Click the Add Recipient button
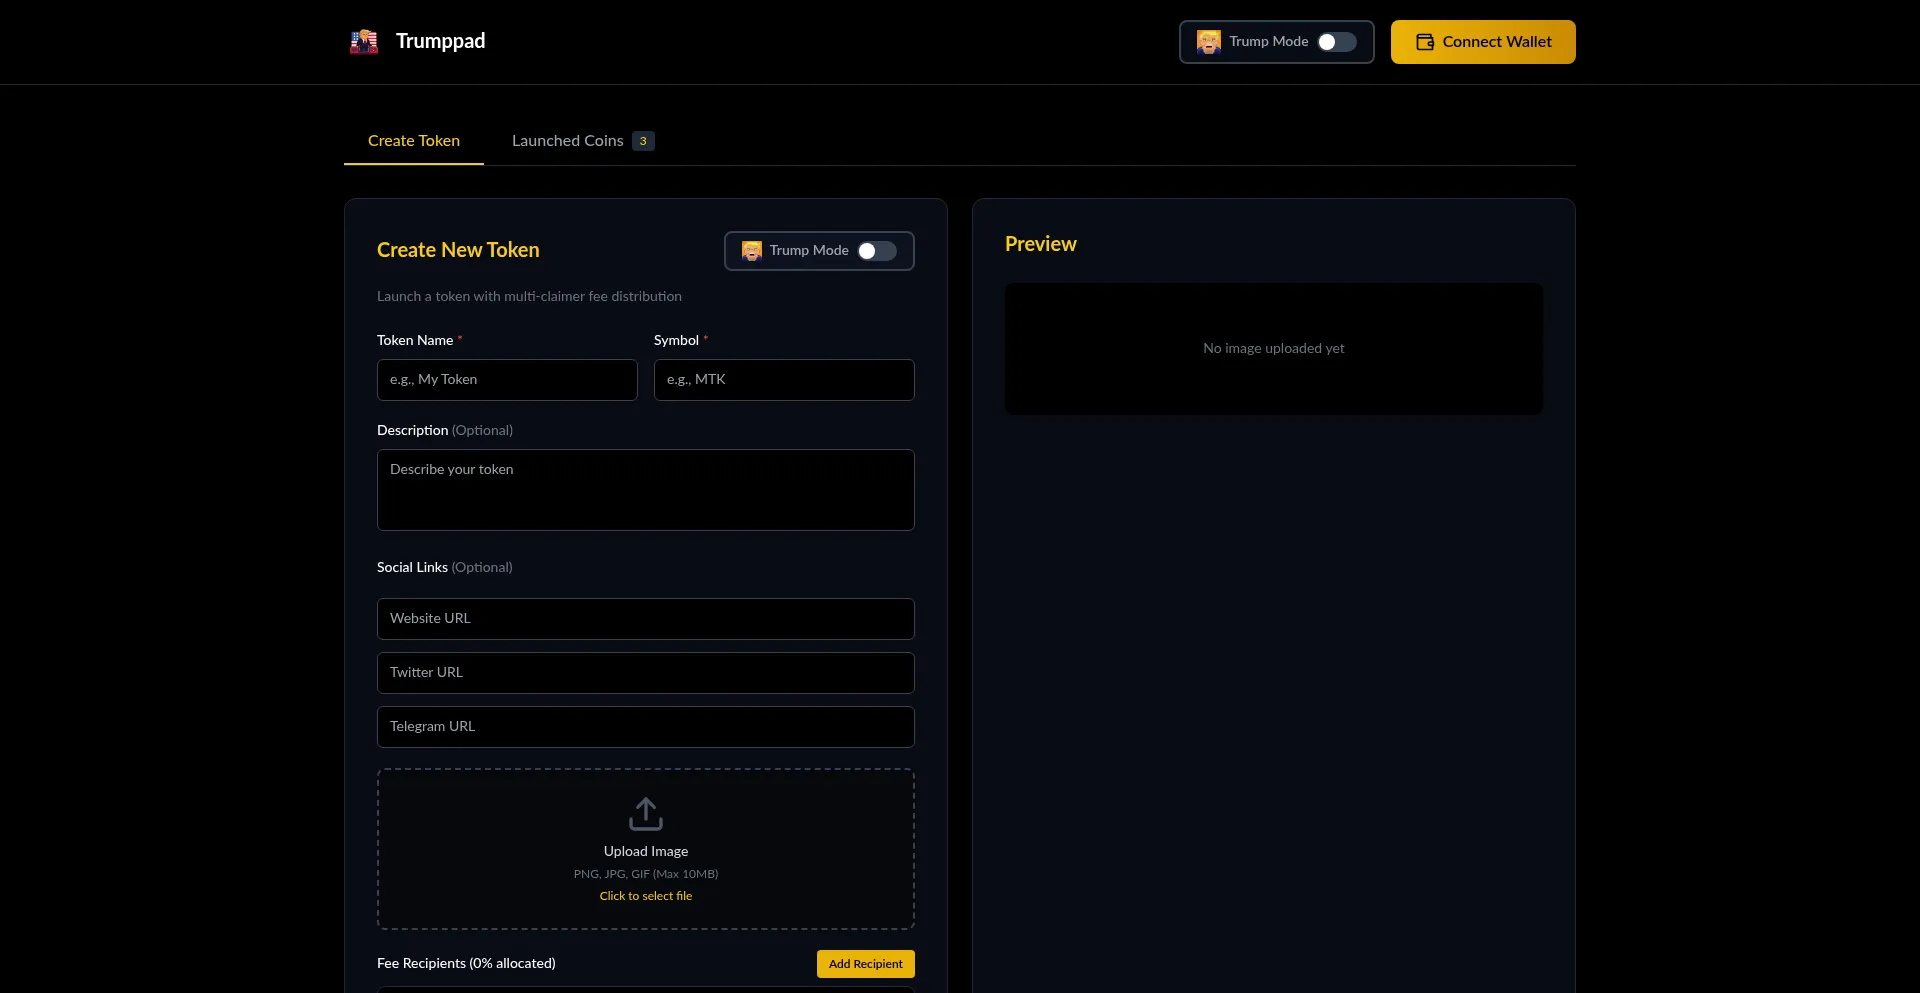Image resolution: width=1920 pixels, height=993 pixels. tap(865, 964)
